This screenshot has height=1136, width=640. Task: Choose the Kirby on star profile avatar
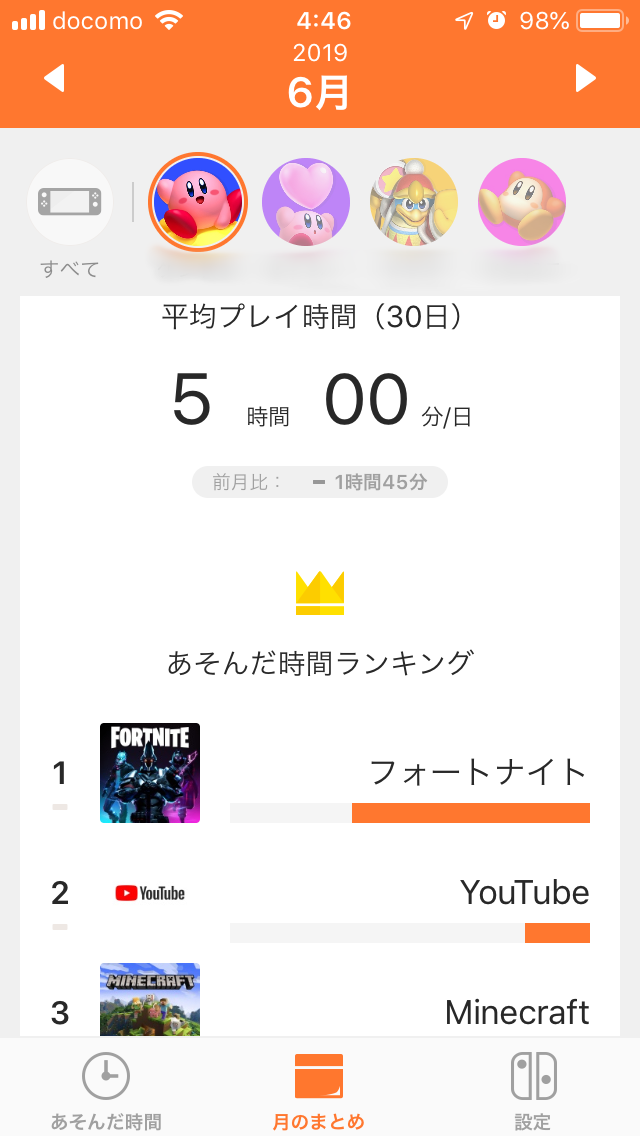(x=198, y=202)
